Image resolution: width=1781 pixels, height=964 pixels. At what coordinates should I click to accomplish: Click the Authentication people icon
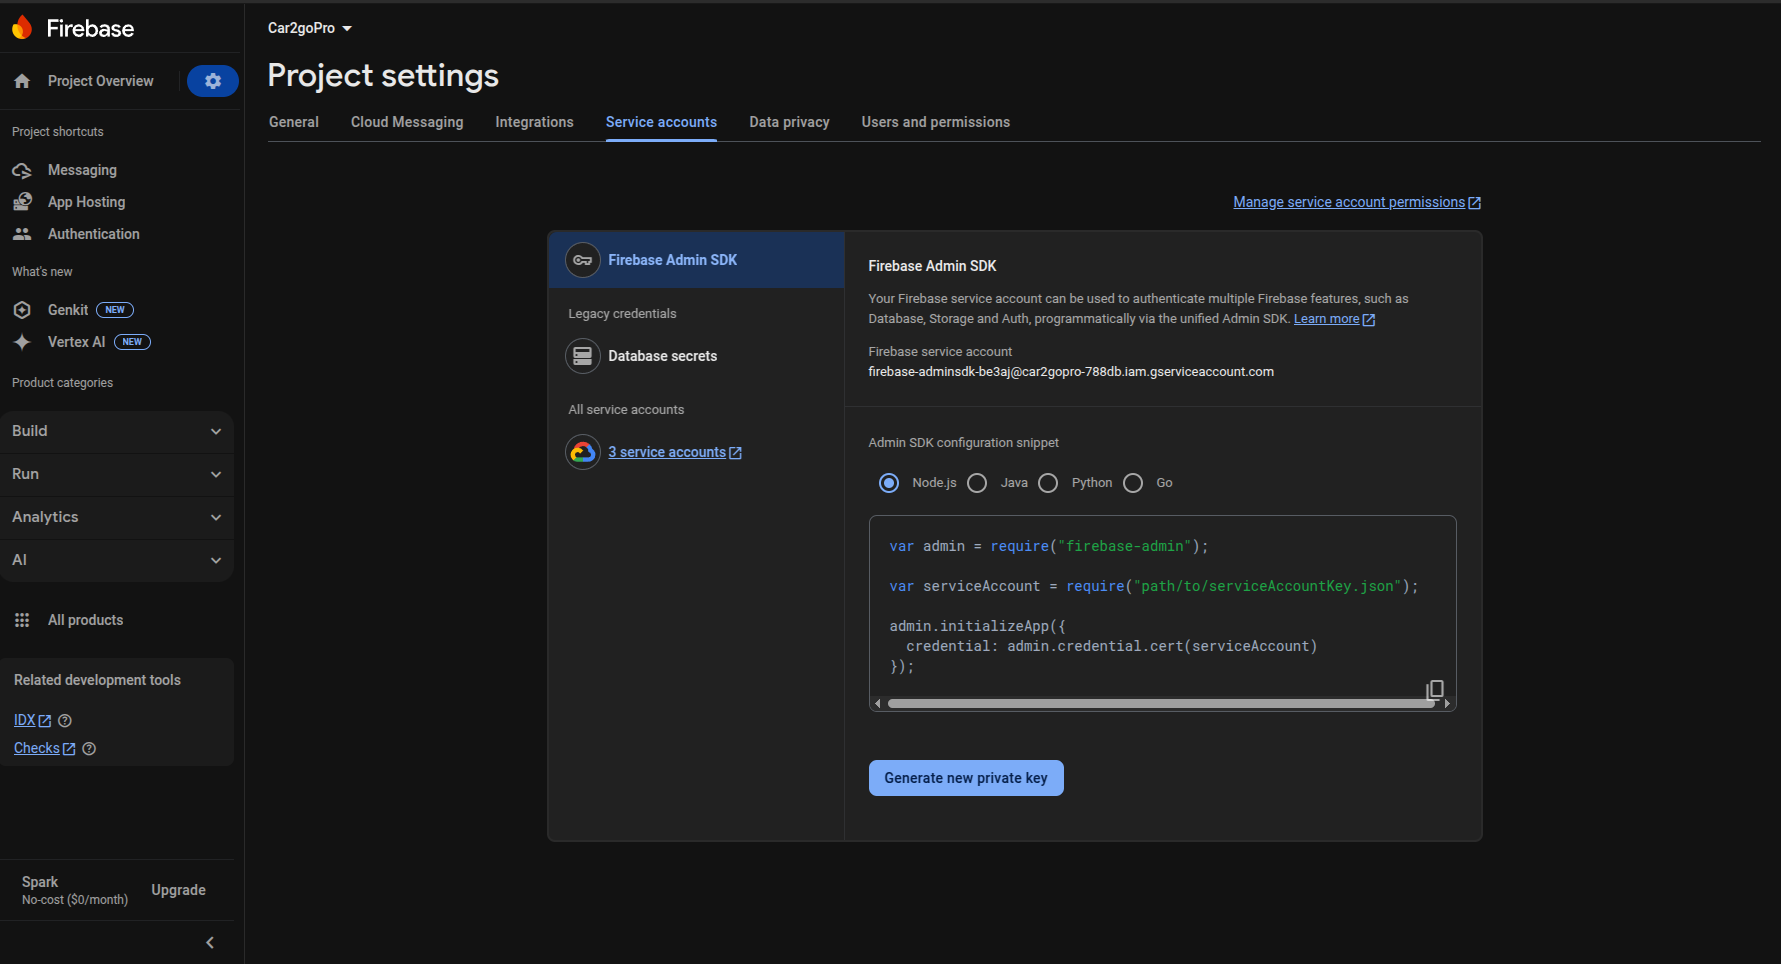pyautogui.click(x=22, y=234)
